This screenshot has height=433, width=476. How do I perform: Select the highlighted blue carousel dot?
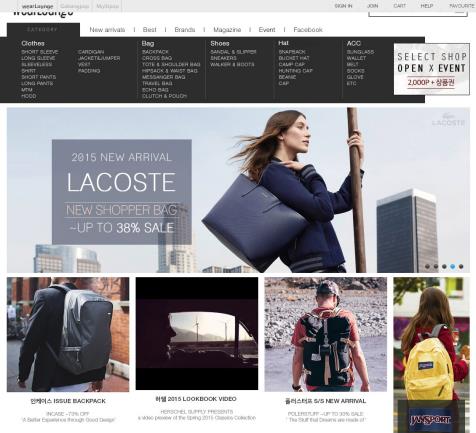pos(452,266)
